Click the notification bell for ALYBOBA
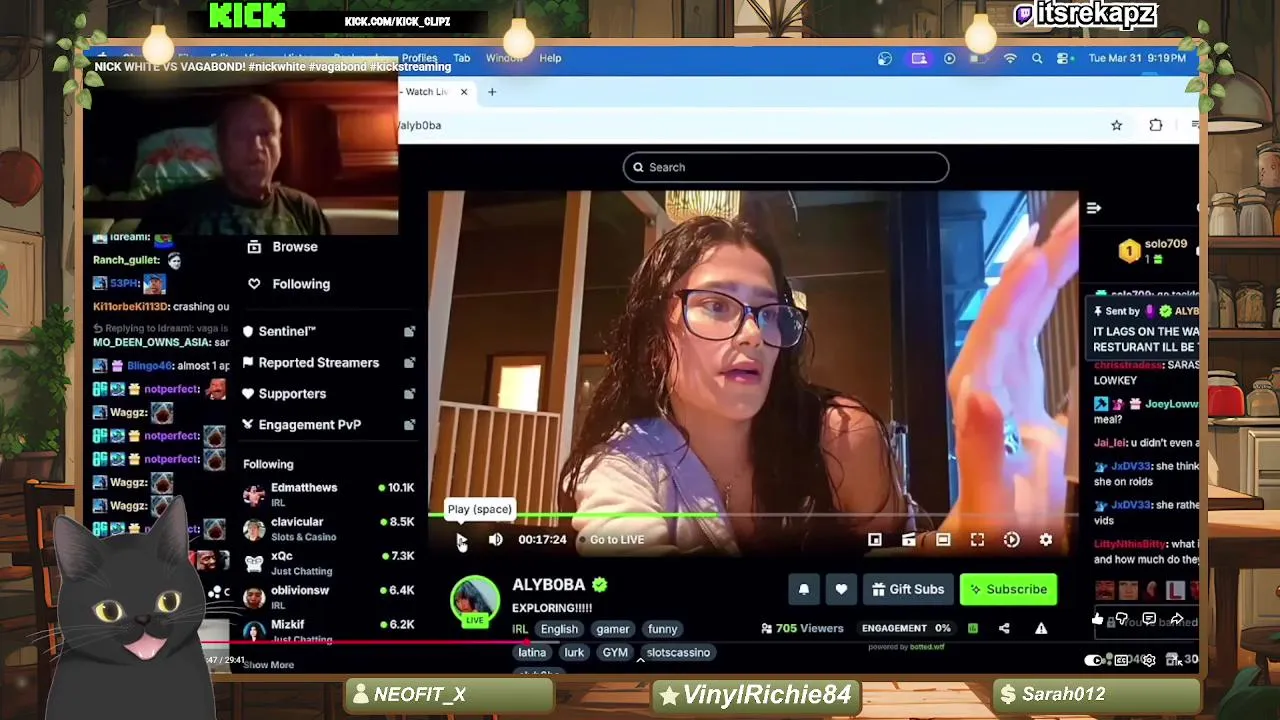1280x720 pixels. pyautogui.click(x=804, y=589)
